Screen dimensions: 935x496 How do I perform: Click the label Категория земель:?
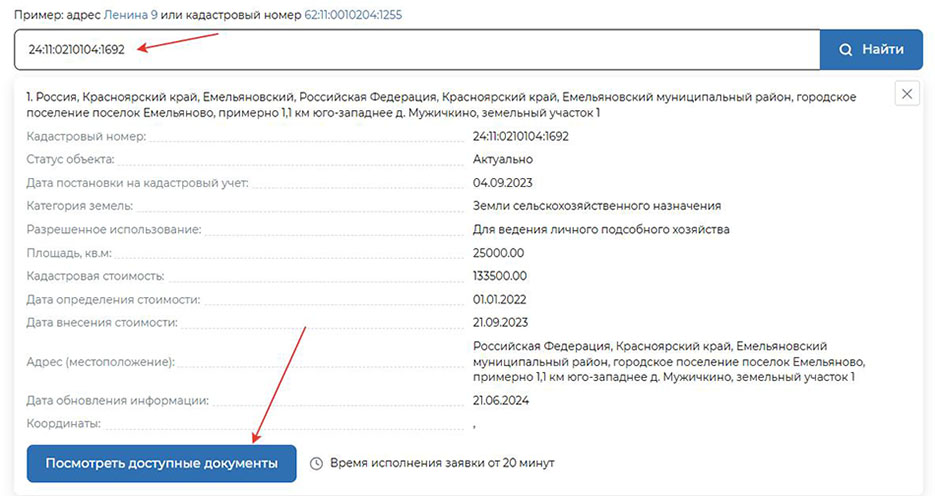pyautogui.click(x=80, y=206)
